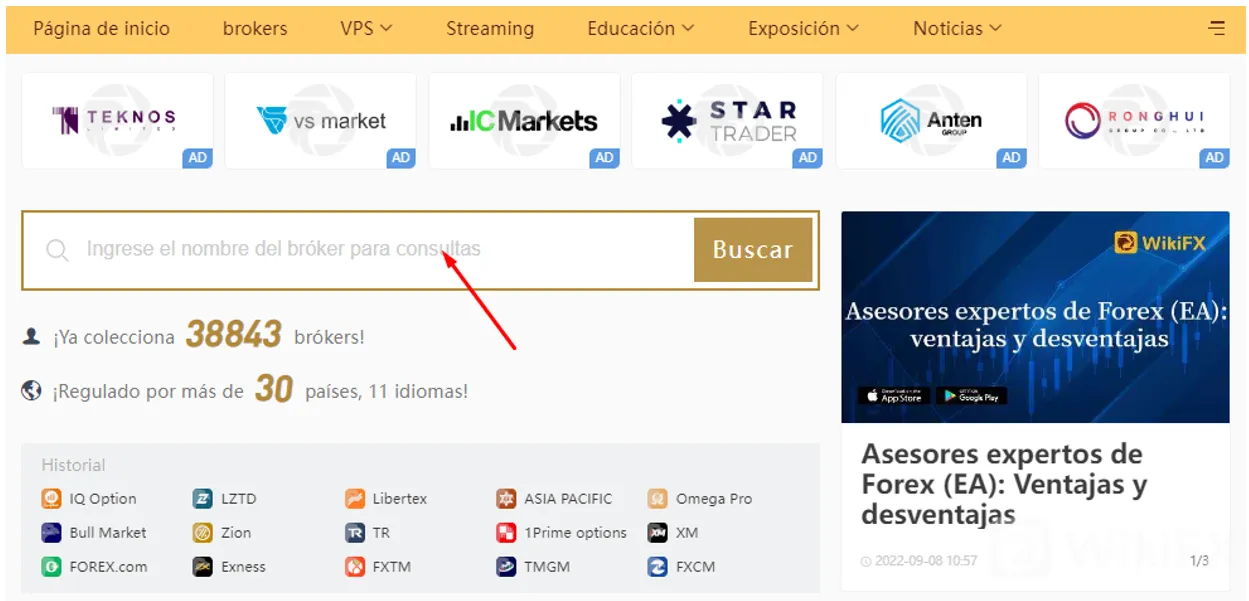Open the Libertex broker icon

point(355,498)
